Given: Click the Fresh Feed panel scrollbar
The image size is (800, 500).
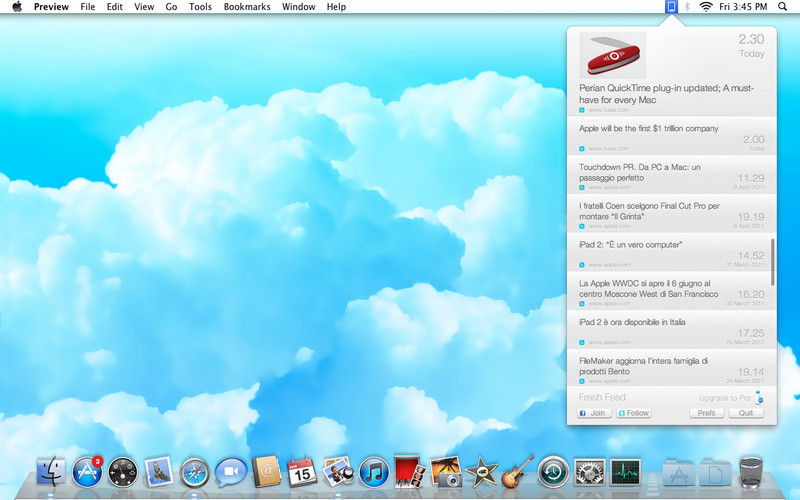Looking at the screenshot, I should pos(772,262).
